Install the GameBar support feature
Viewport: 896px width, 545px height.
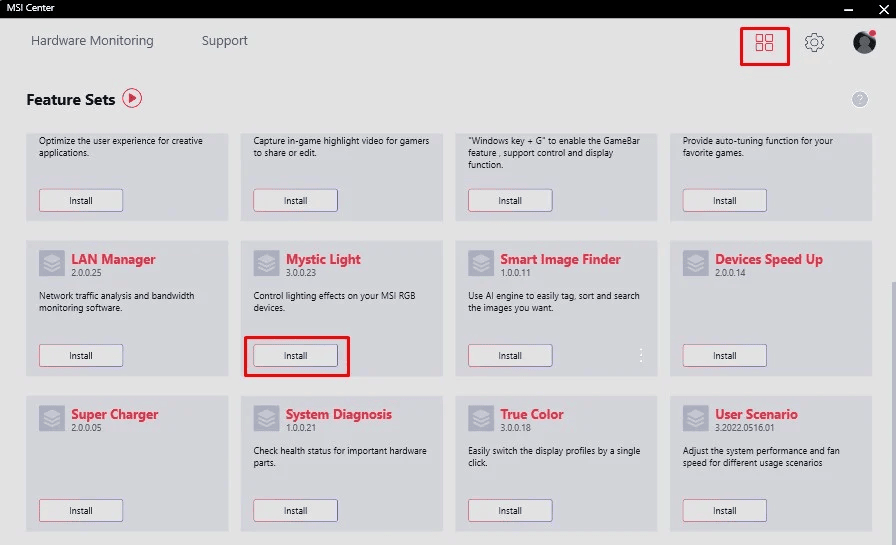pos(510,201)
